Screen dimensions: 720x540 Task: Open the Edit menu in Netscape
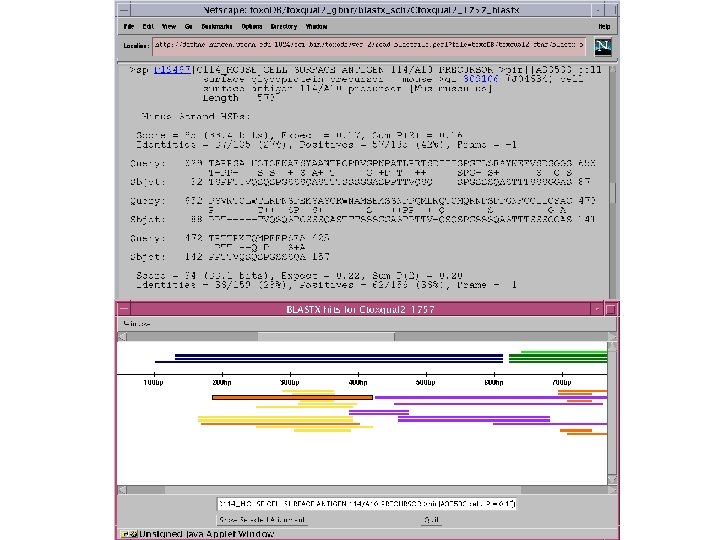(x=148, y=27)
